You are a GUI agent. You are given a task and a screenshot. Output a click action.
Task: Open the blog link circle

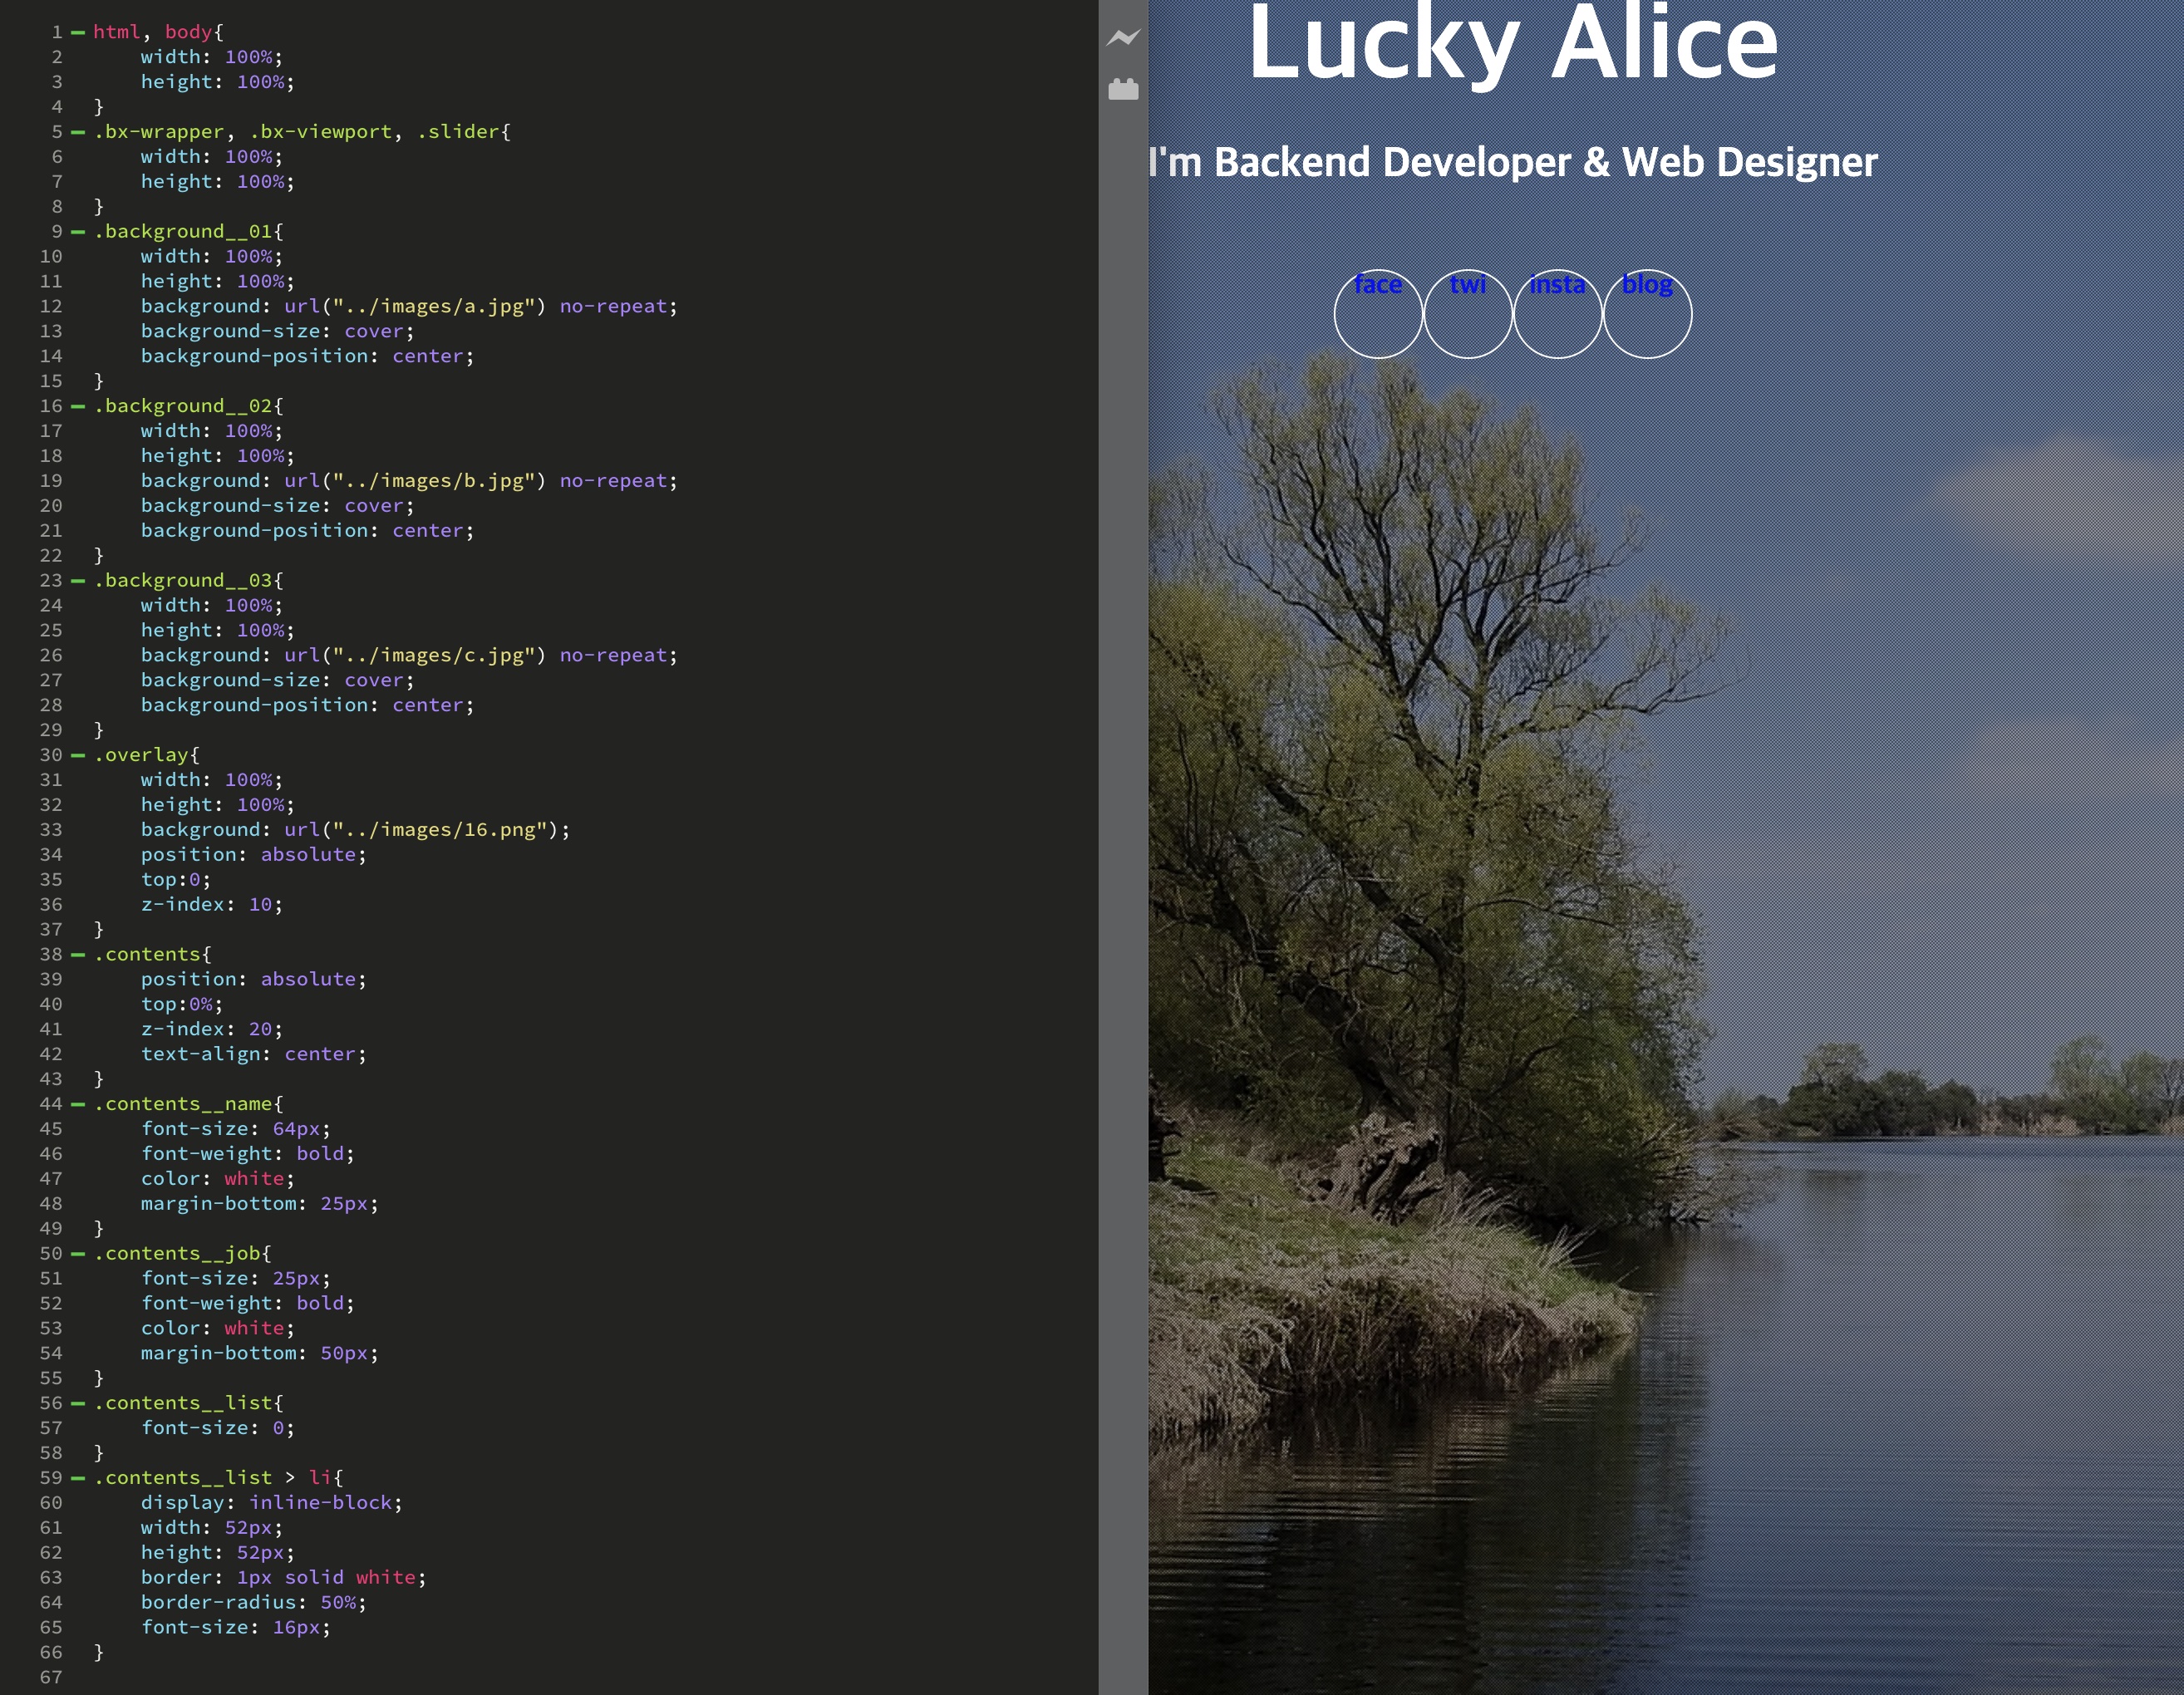coord(1646,285)
